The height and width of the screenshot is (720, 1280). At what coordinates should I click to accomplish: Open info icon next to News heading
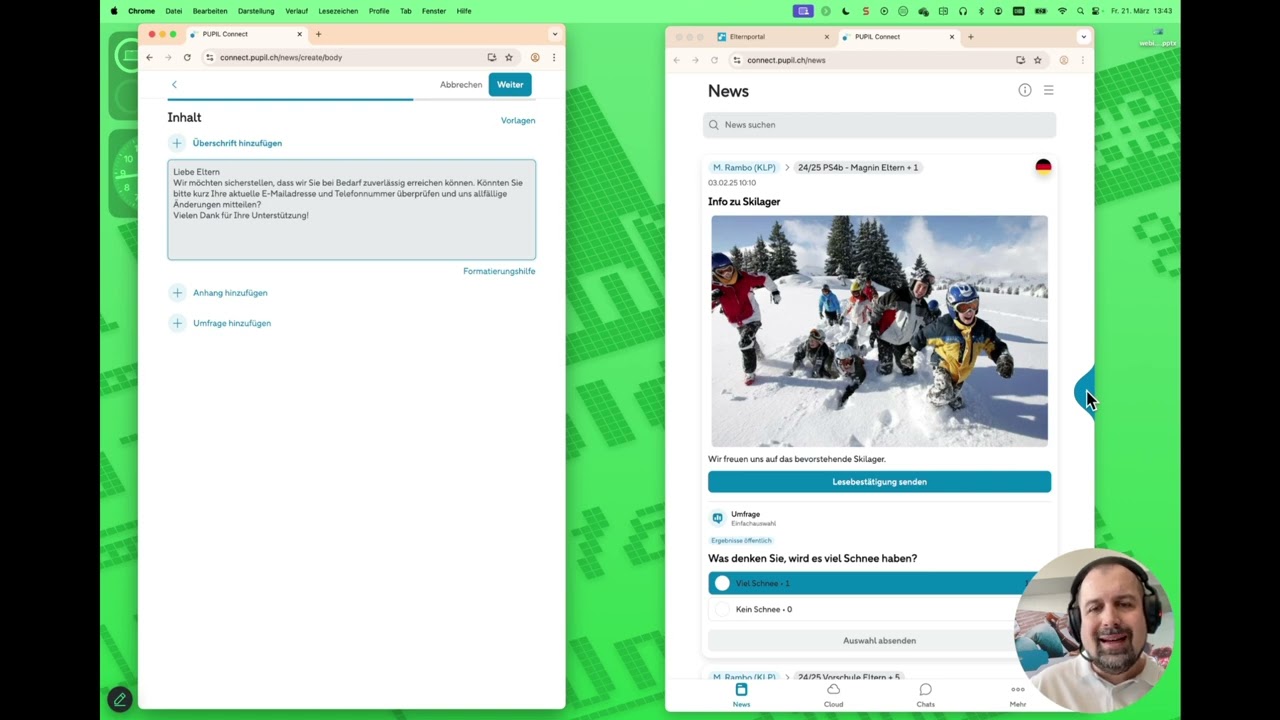point(1025,90)
